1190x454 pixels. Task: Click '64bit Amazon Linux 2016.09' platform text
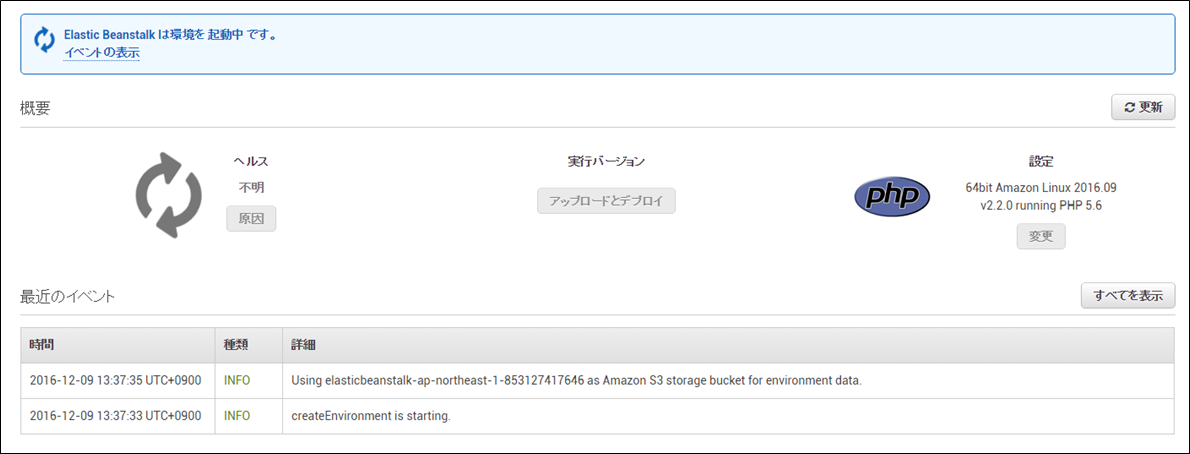pyautogui.click(x=1041, y=187)
